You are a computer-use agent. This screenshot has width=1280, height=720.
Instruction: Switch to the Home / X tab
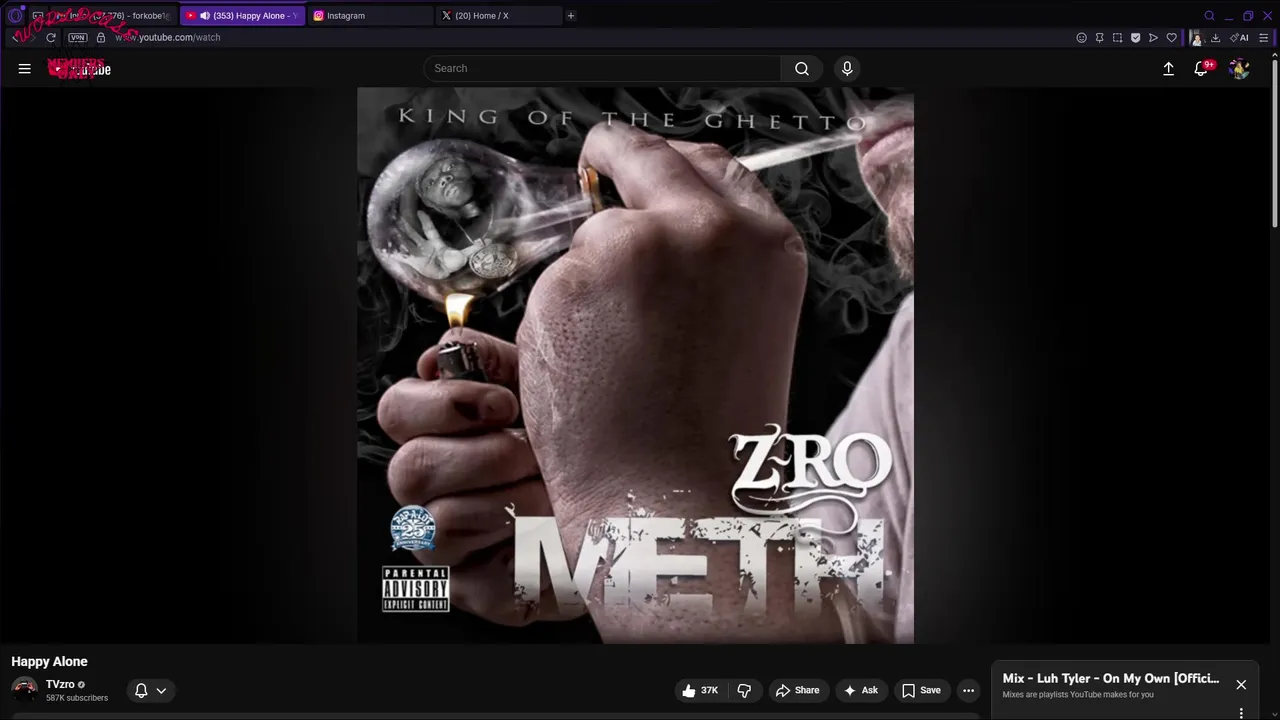pos(499,16)
